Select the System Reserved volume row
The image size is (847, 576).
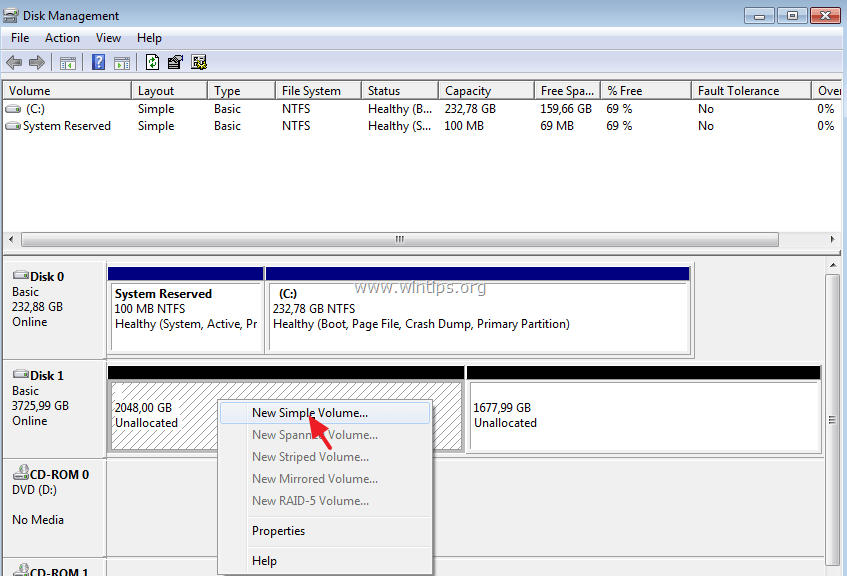tap(66, 125)
